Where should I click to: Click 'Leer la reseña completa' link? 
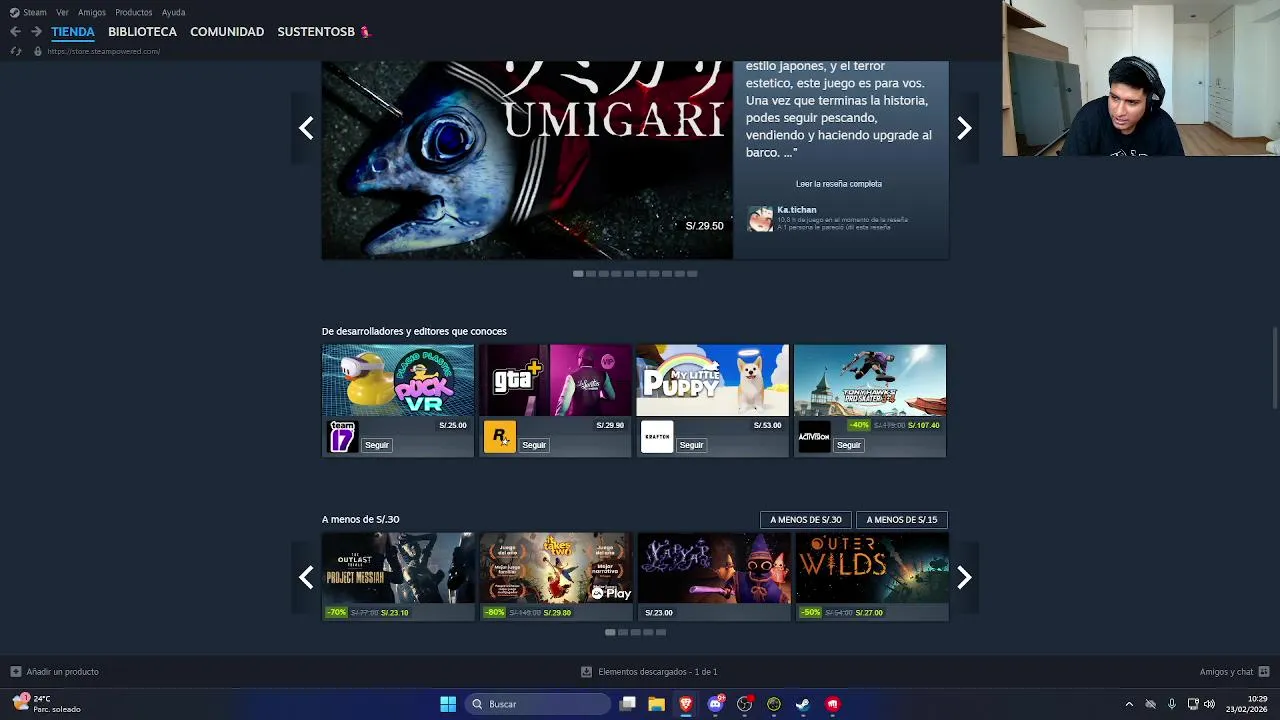[x=839, y=184]
